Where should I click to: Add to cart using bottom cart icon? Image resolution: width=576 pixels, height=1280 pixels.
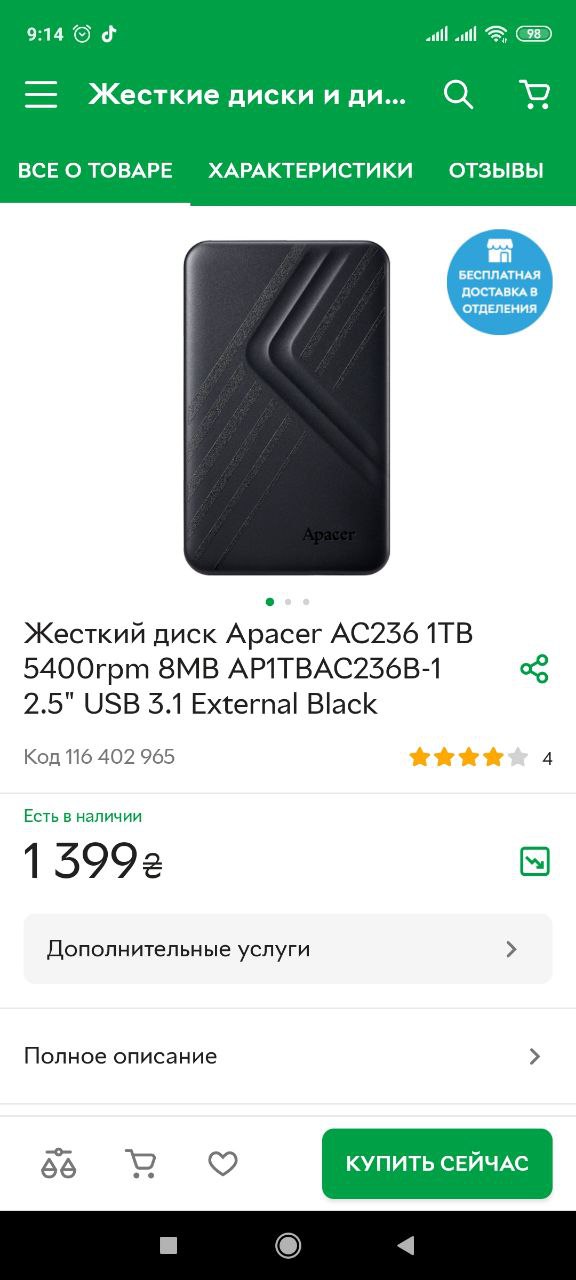click(141, 1163)
